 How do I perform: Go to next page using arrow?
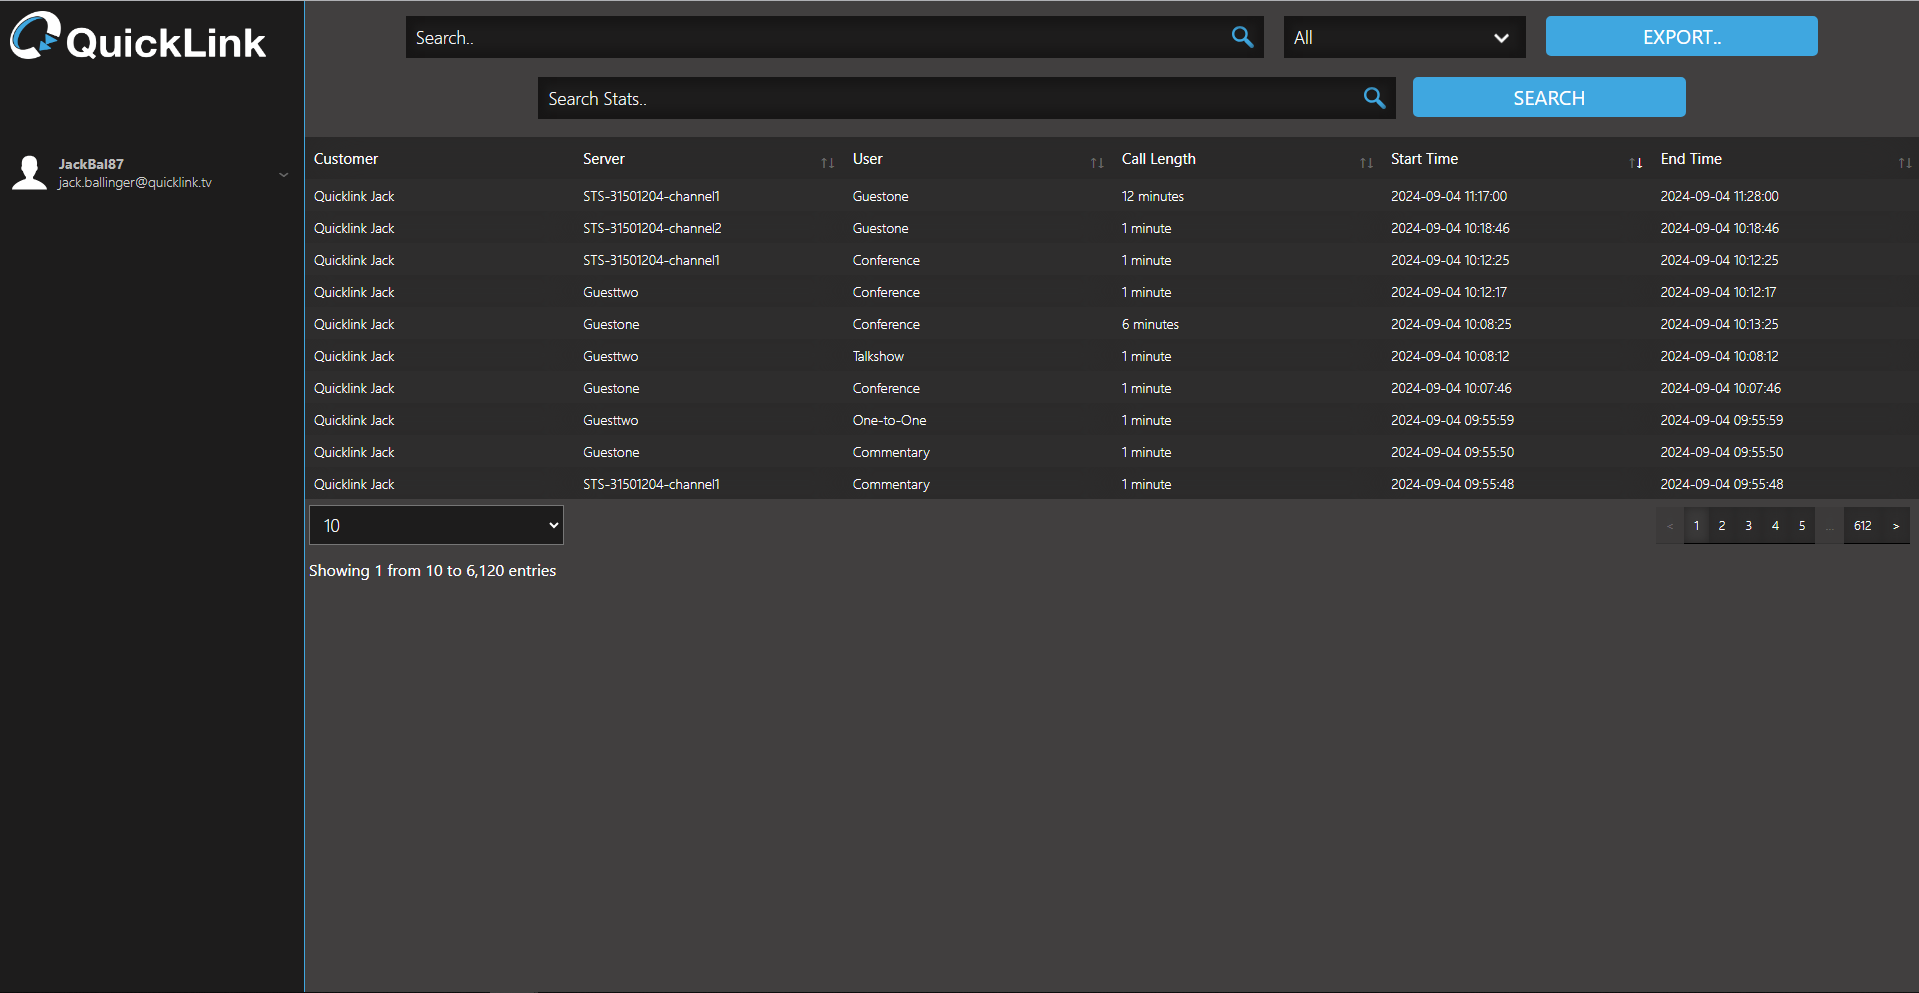(1895, 526)
